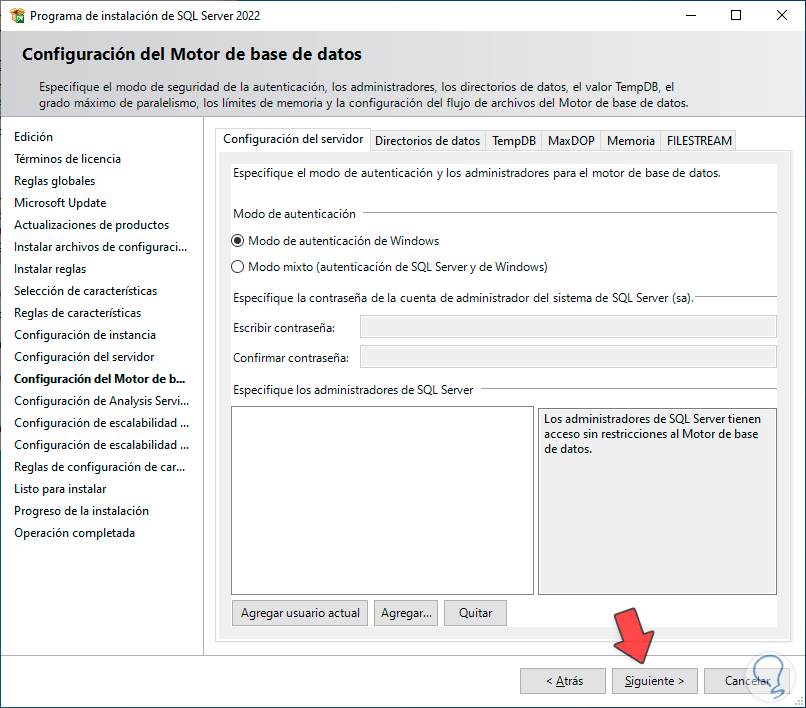The height and width of the screenshot is (708, 806).
Task: Click the Confirmar contraseña input field
Action: click(x=568, y=357)
